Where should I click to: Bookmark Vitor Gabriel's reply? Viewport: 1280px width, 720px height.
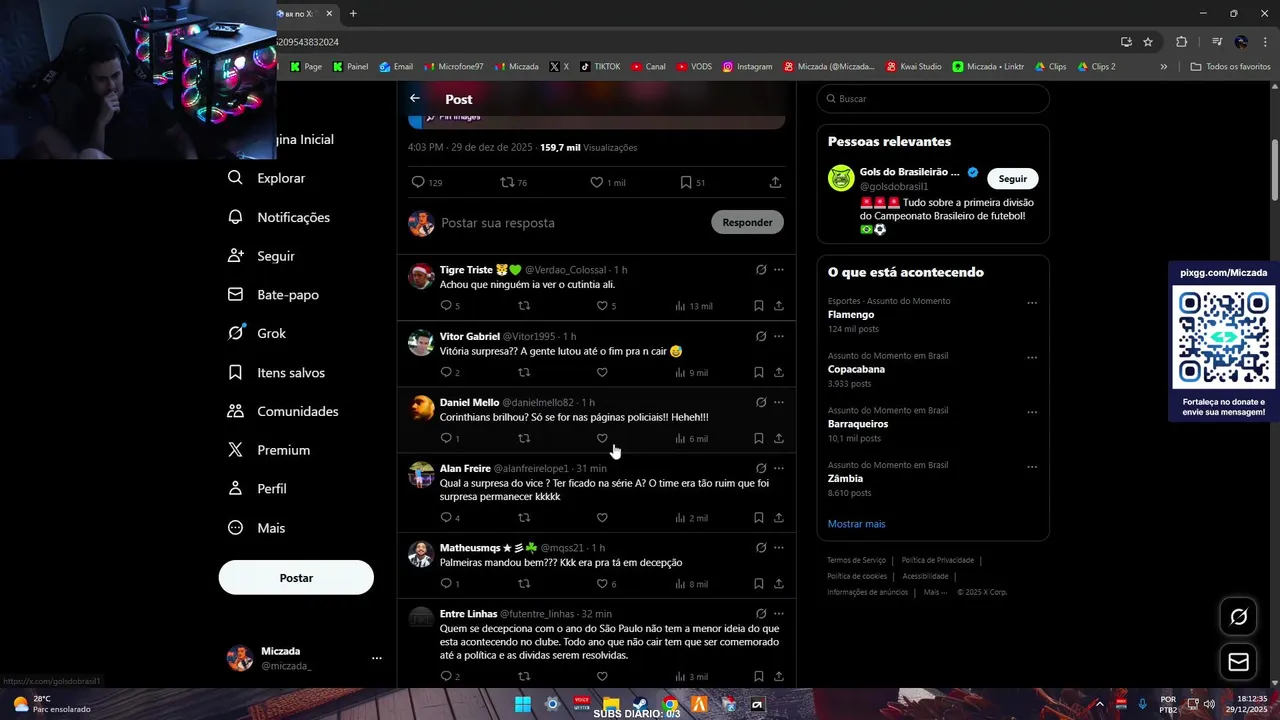coord(759,372)
